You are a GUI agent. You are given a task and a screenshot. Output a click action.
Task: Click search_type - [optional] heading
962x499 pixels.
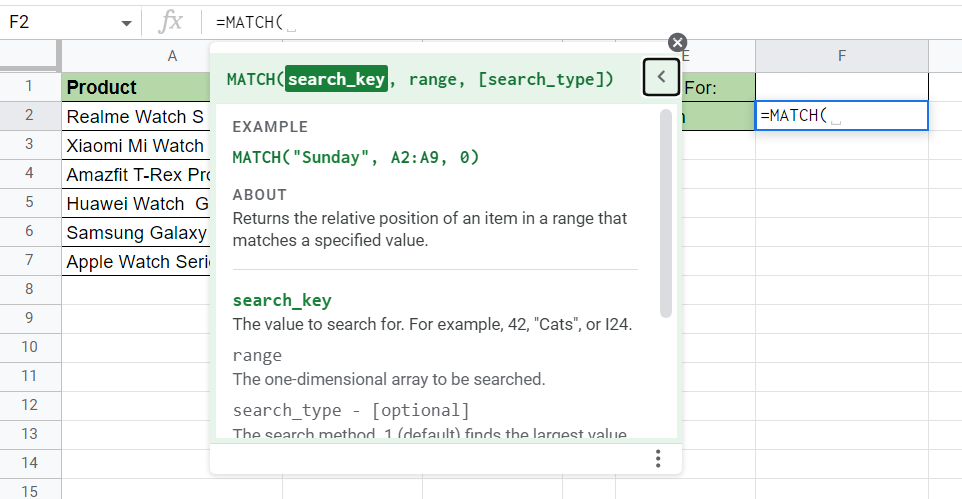[x=351, y=411]
